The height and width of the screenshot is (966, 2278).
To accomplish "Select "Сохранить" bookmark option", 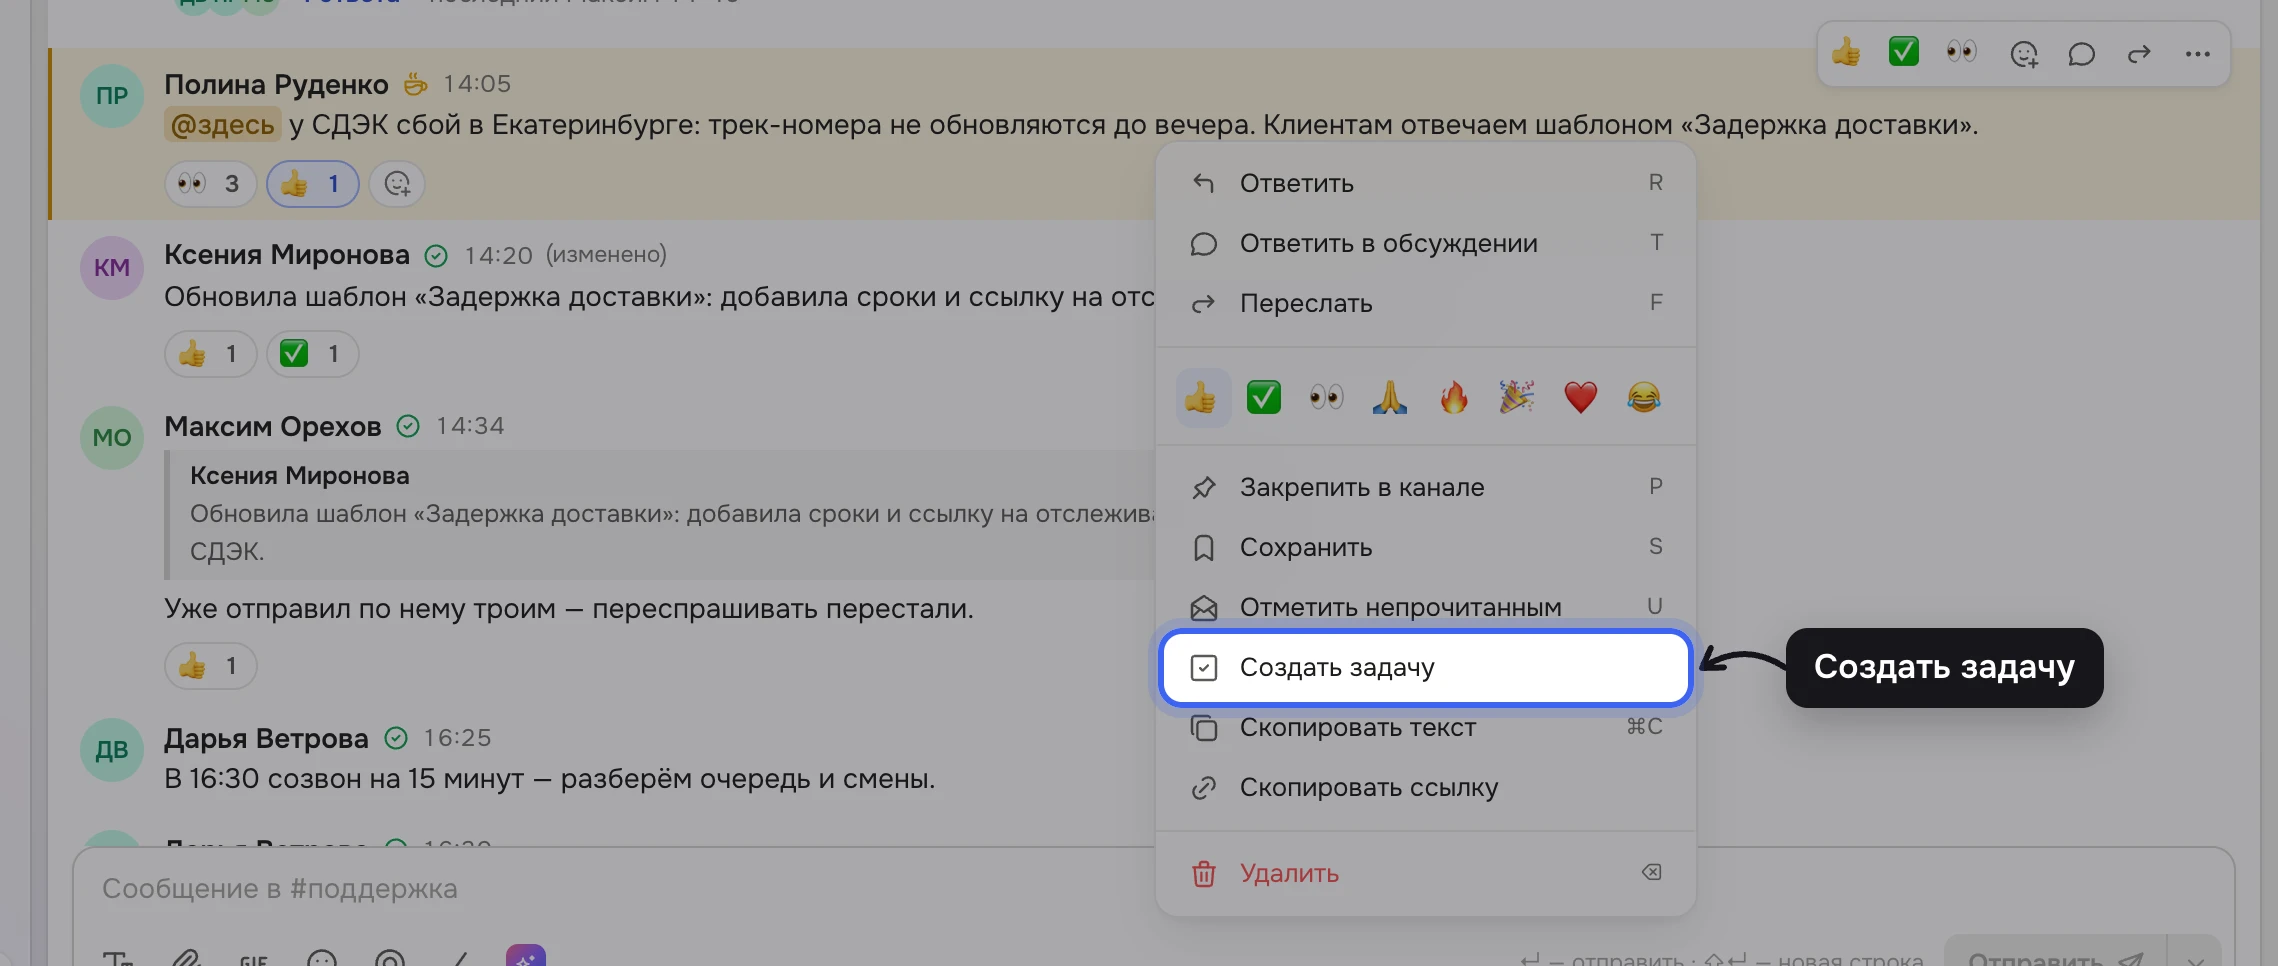I will (1425, 547).
